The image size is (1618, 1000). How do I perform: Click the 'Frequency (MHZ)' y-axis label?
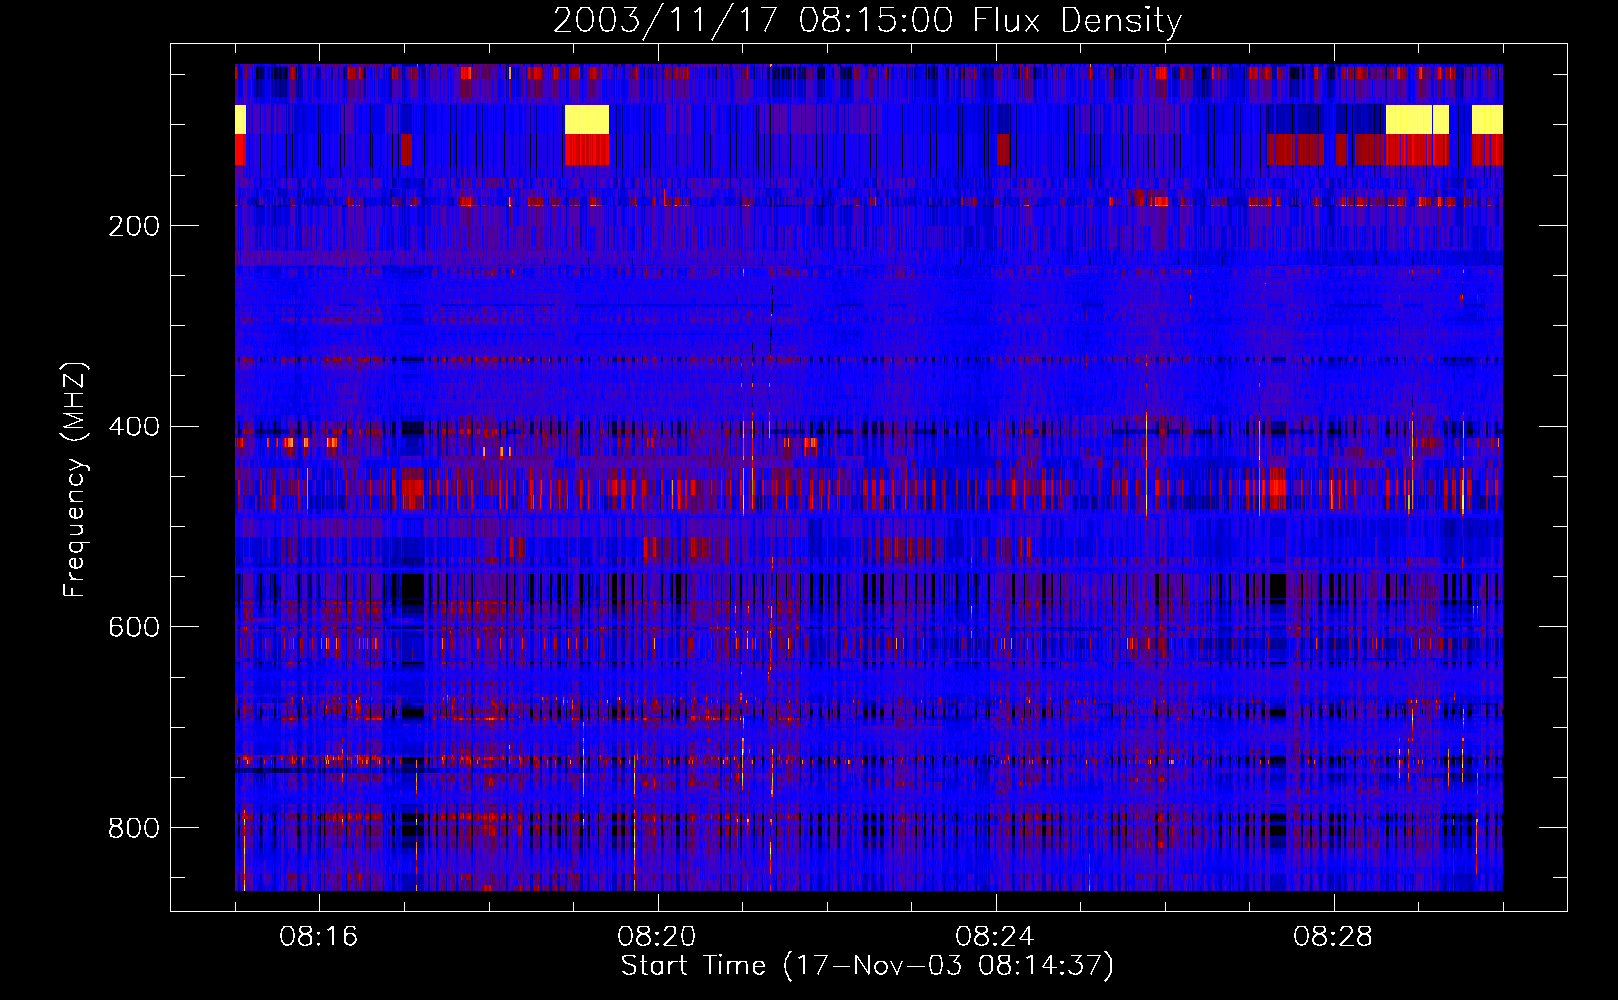tap(75, 480)
